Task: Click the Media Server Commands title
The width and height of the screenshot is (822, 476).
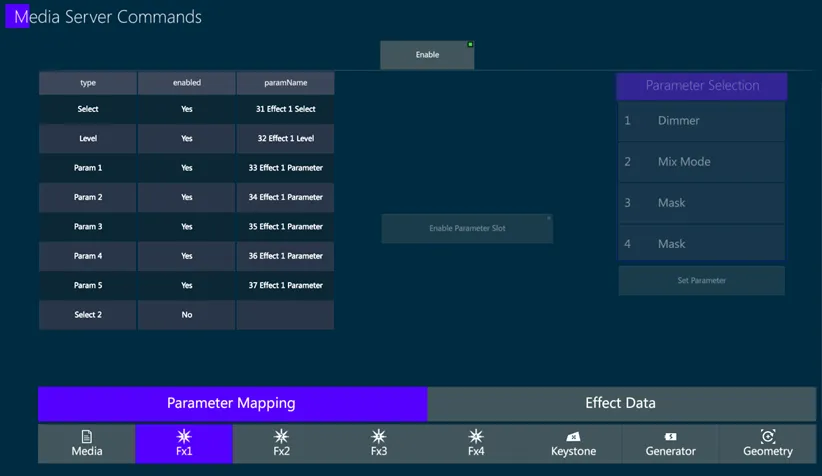Action: [108, 17]
